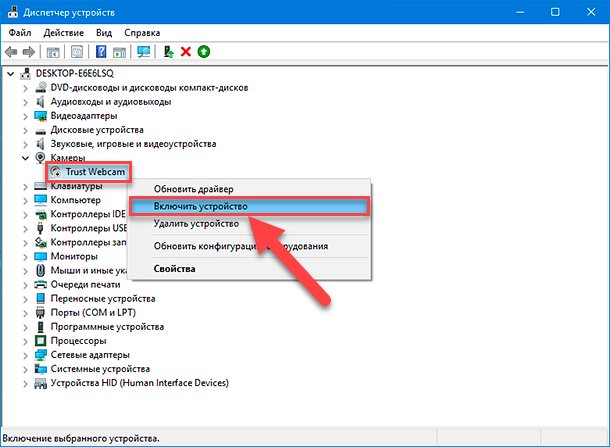Open the Справка menu
The height and width of the screenshot is (447, 610).
pyautogui.click(x=142, y=33)
